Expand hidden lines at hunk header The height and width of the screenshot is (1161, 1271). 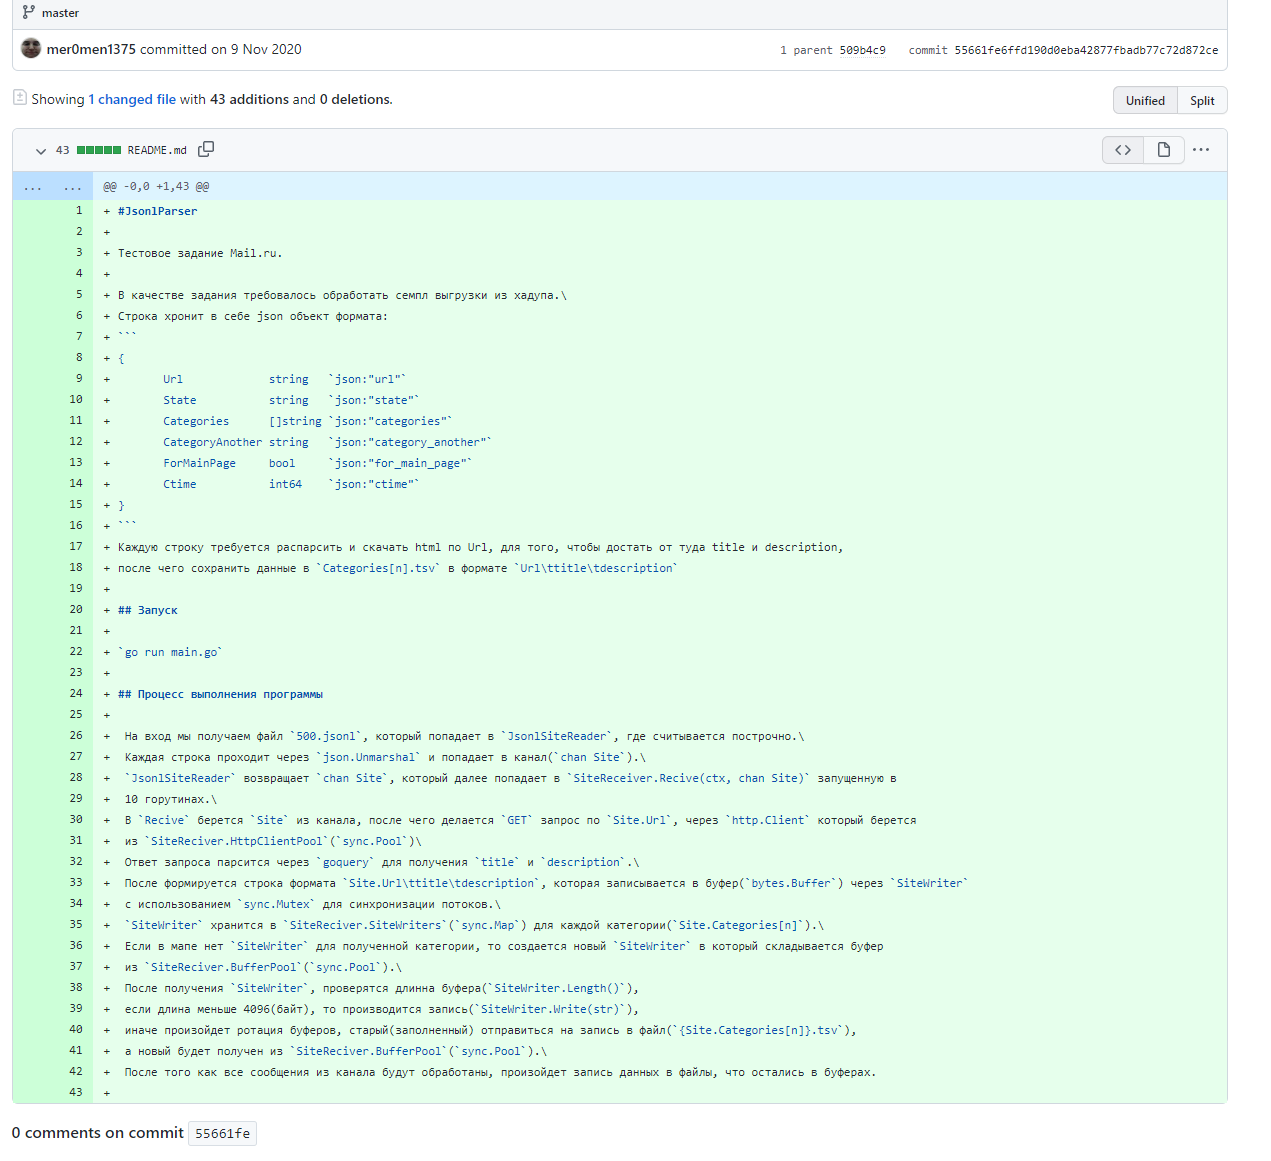(x=53, y=187)
